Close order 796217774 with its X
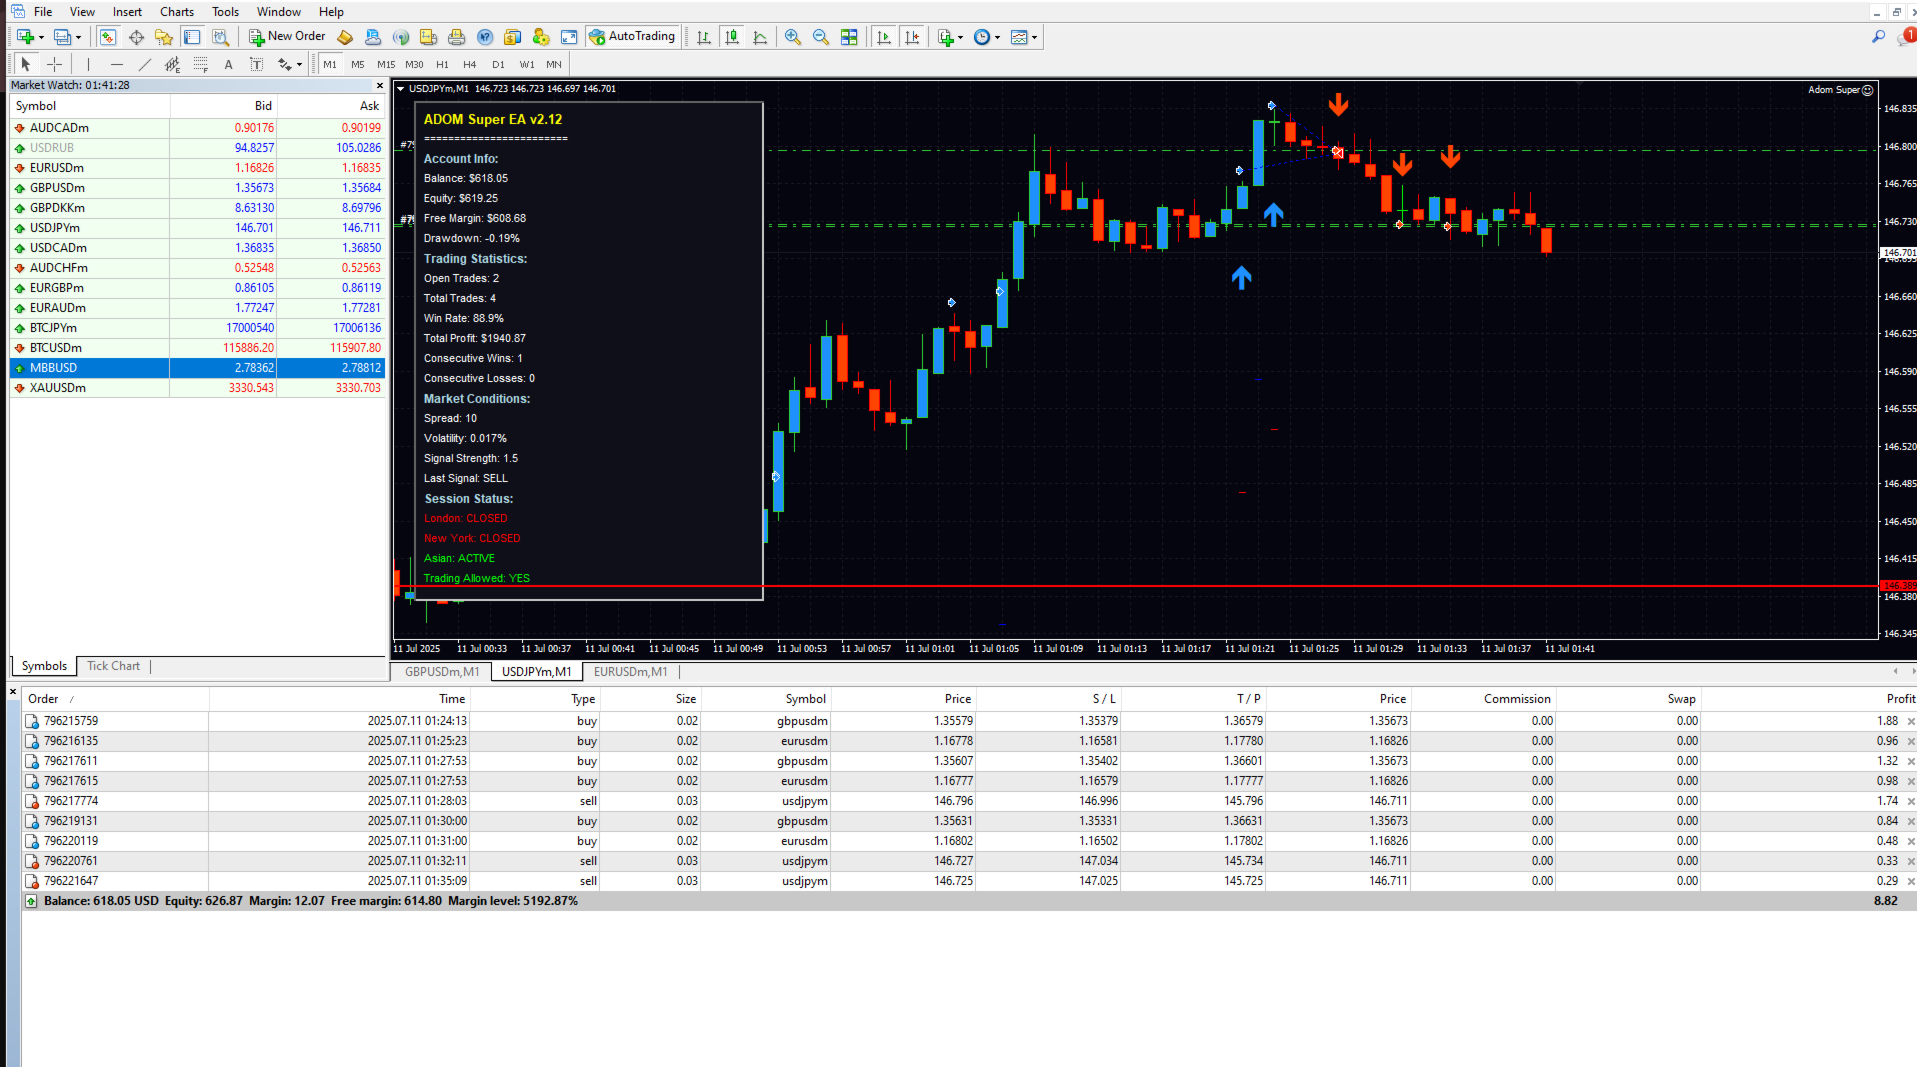This screenshot has height=1067, width=1917. click(1910, 801)
